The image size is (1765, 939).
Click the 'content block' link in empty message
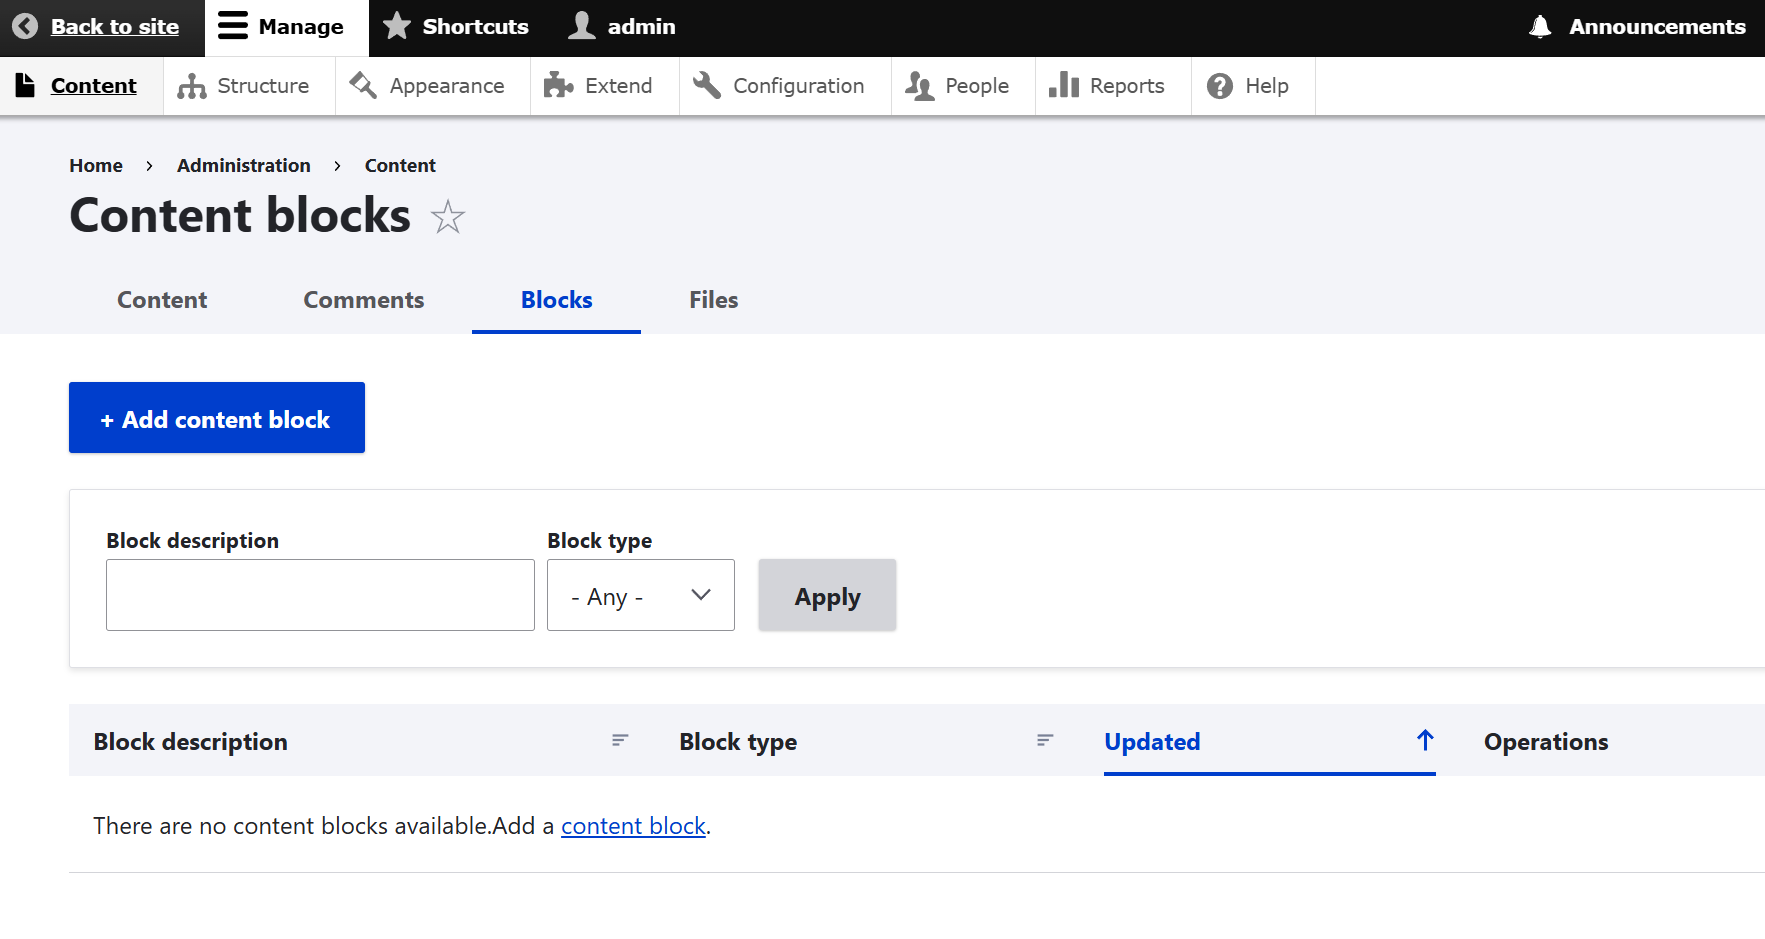[633, 826]
